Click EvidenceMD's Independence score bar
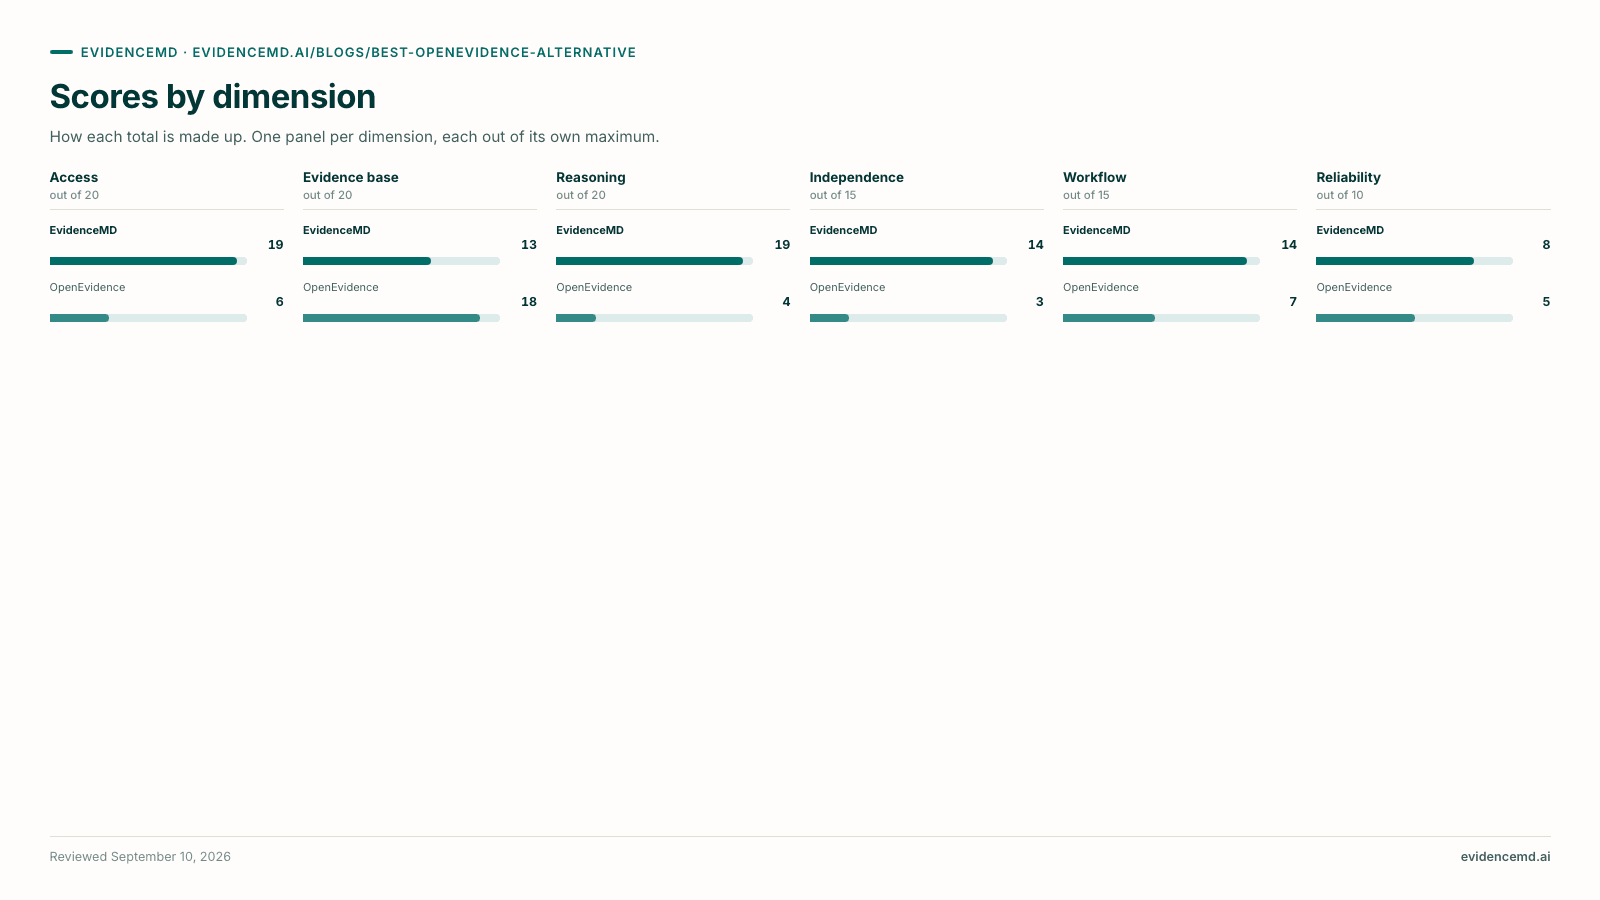 (x=908, y=261)
